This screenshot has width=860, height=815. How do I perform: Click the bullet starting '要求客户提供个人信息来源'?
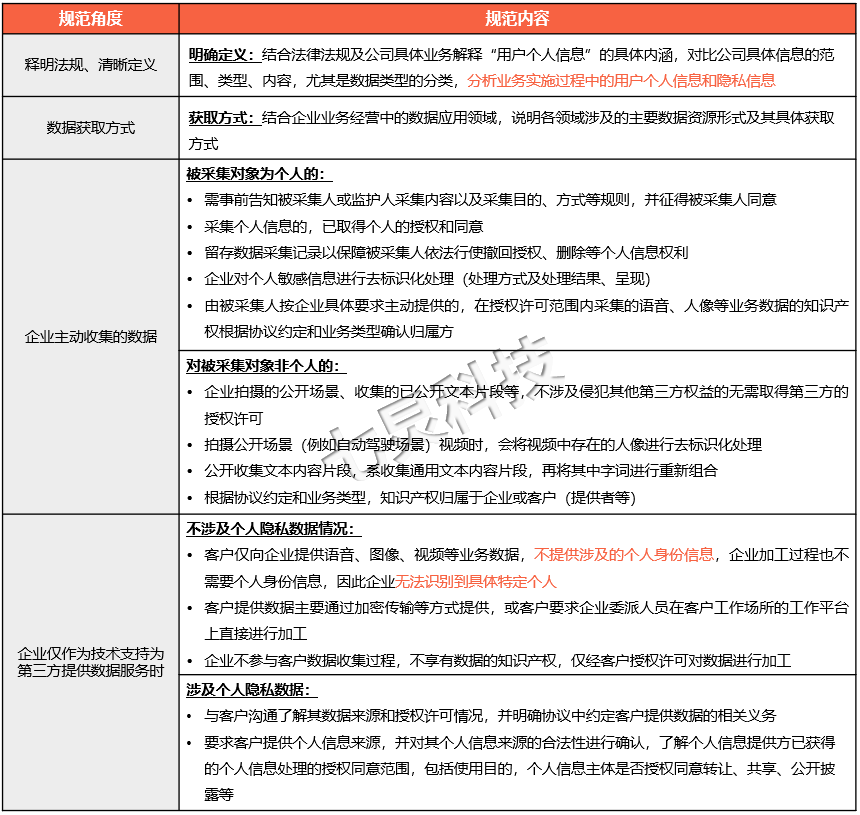click(519, 768)
